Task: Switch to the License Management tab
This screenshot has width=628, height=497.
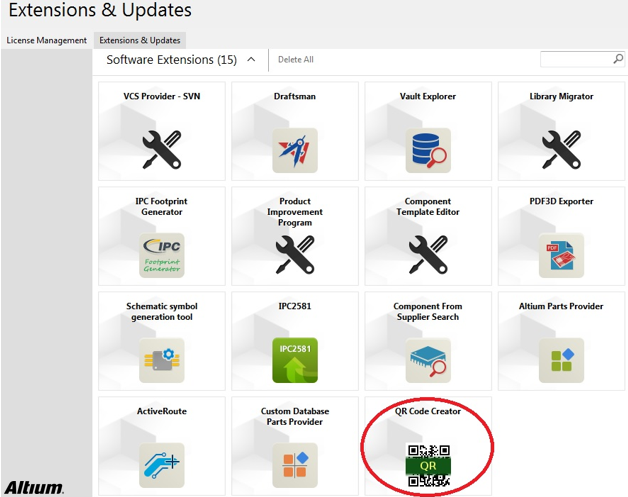Action: coord(46,40)
